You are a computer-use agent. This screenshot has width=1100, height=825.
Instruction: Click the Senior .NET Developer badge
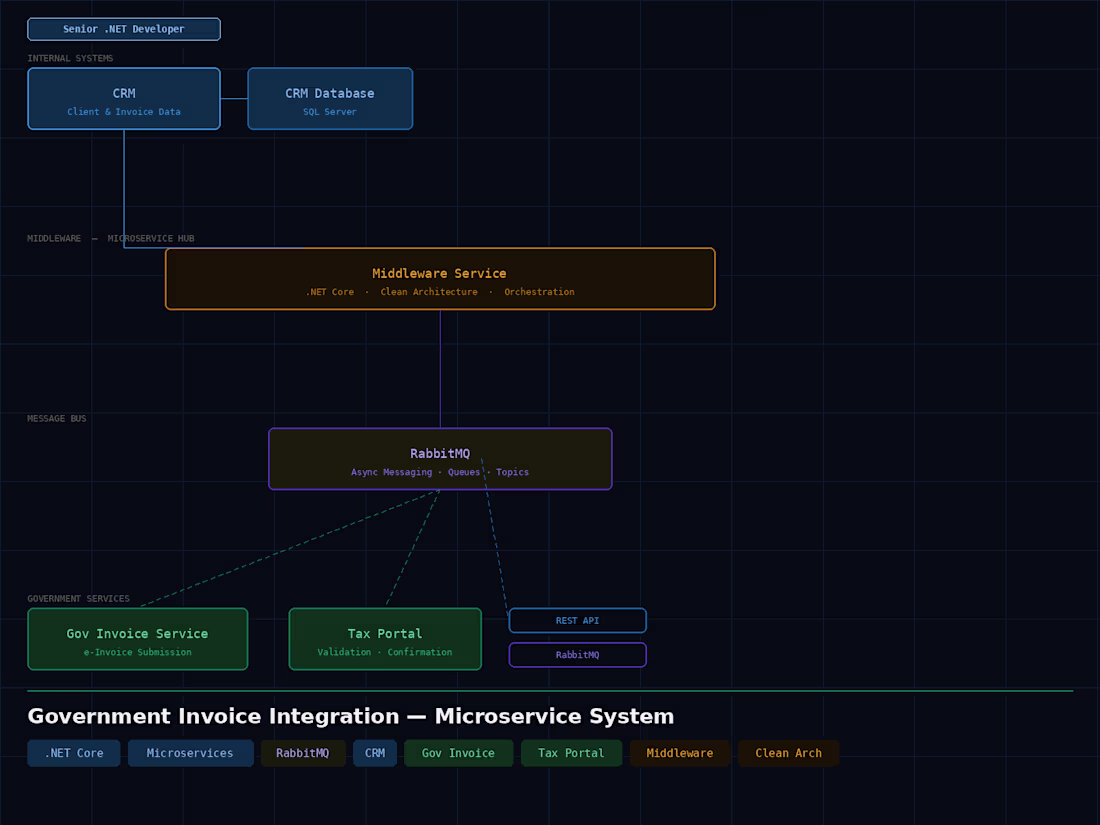[x=123, y=29]
